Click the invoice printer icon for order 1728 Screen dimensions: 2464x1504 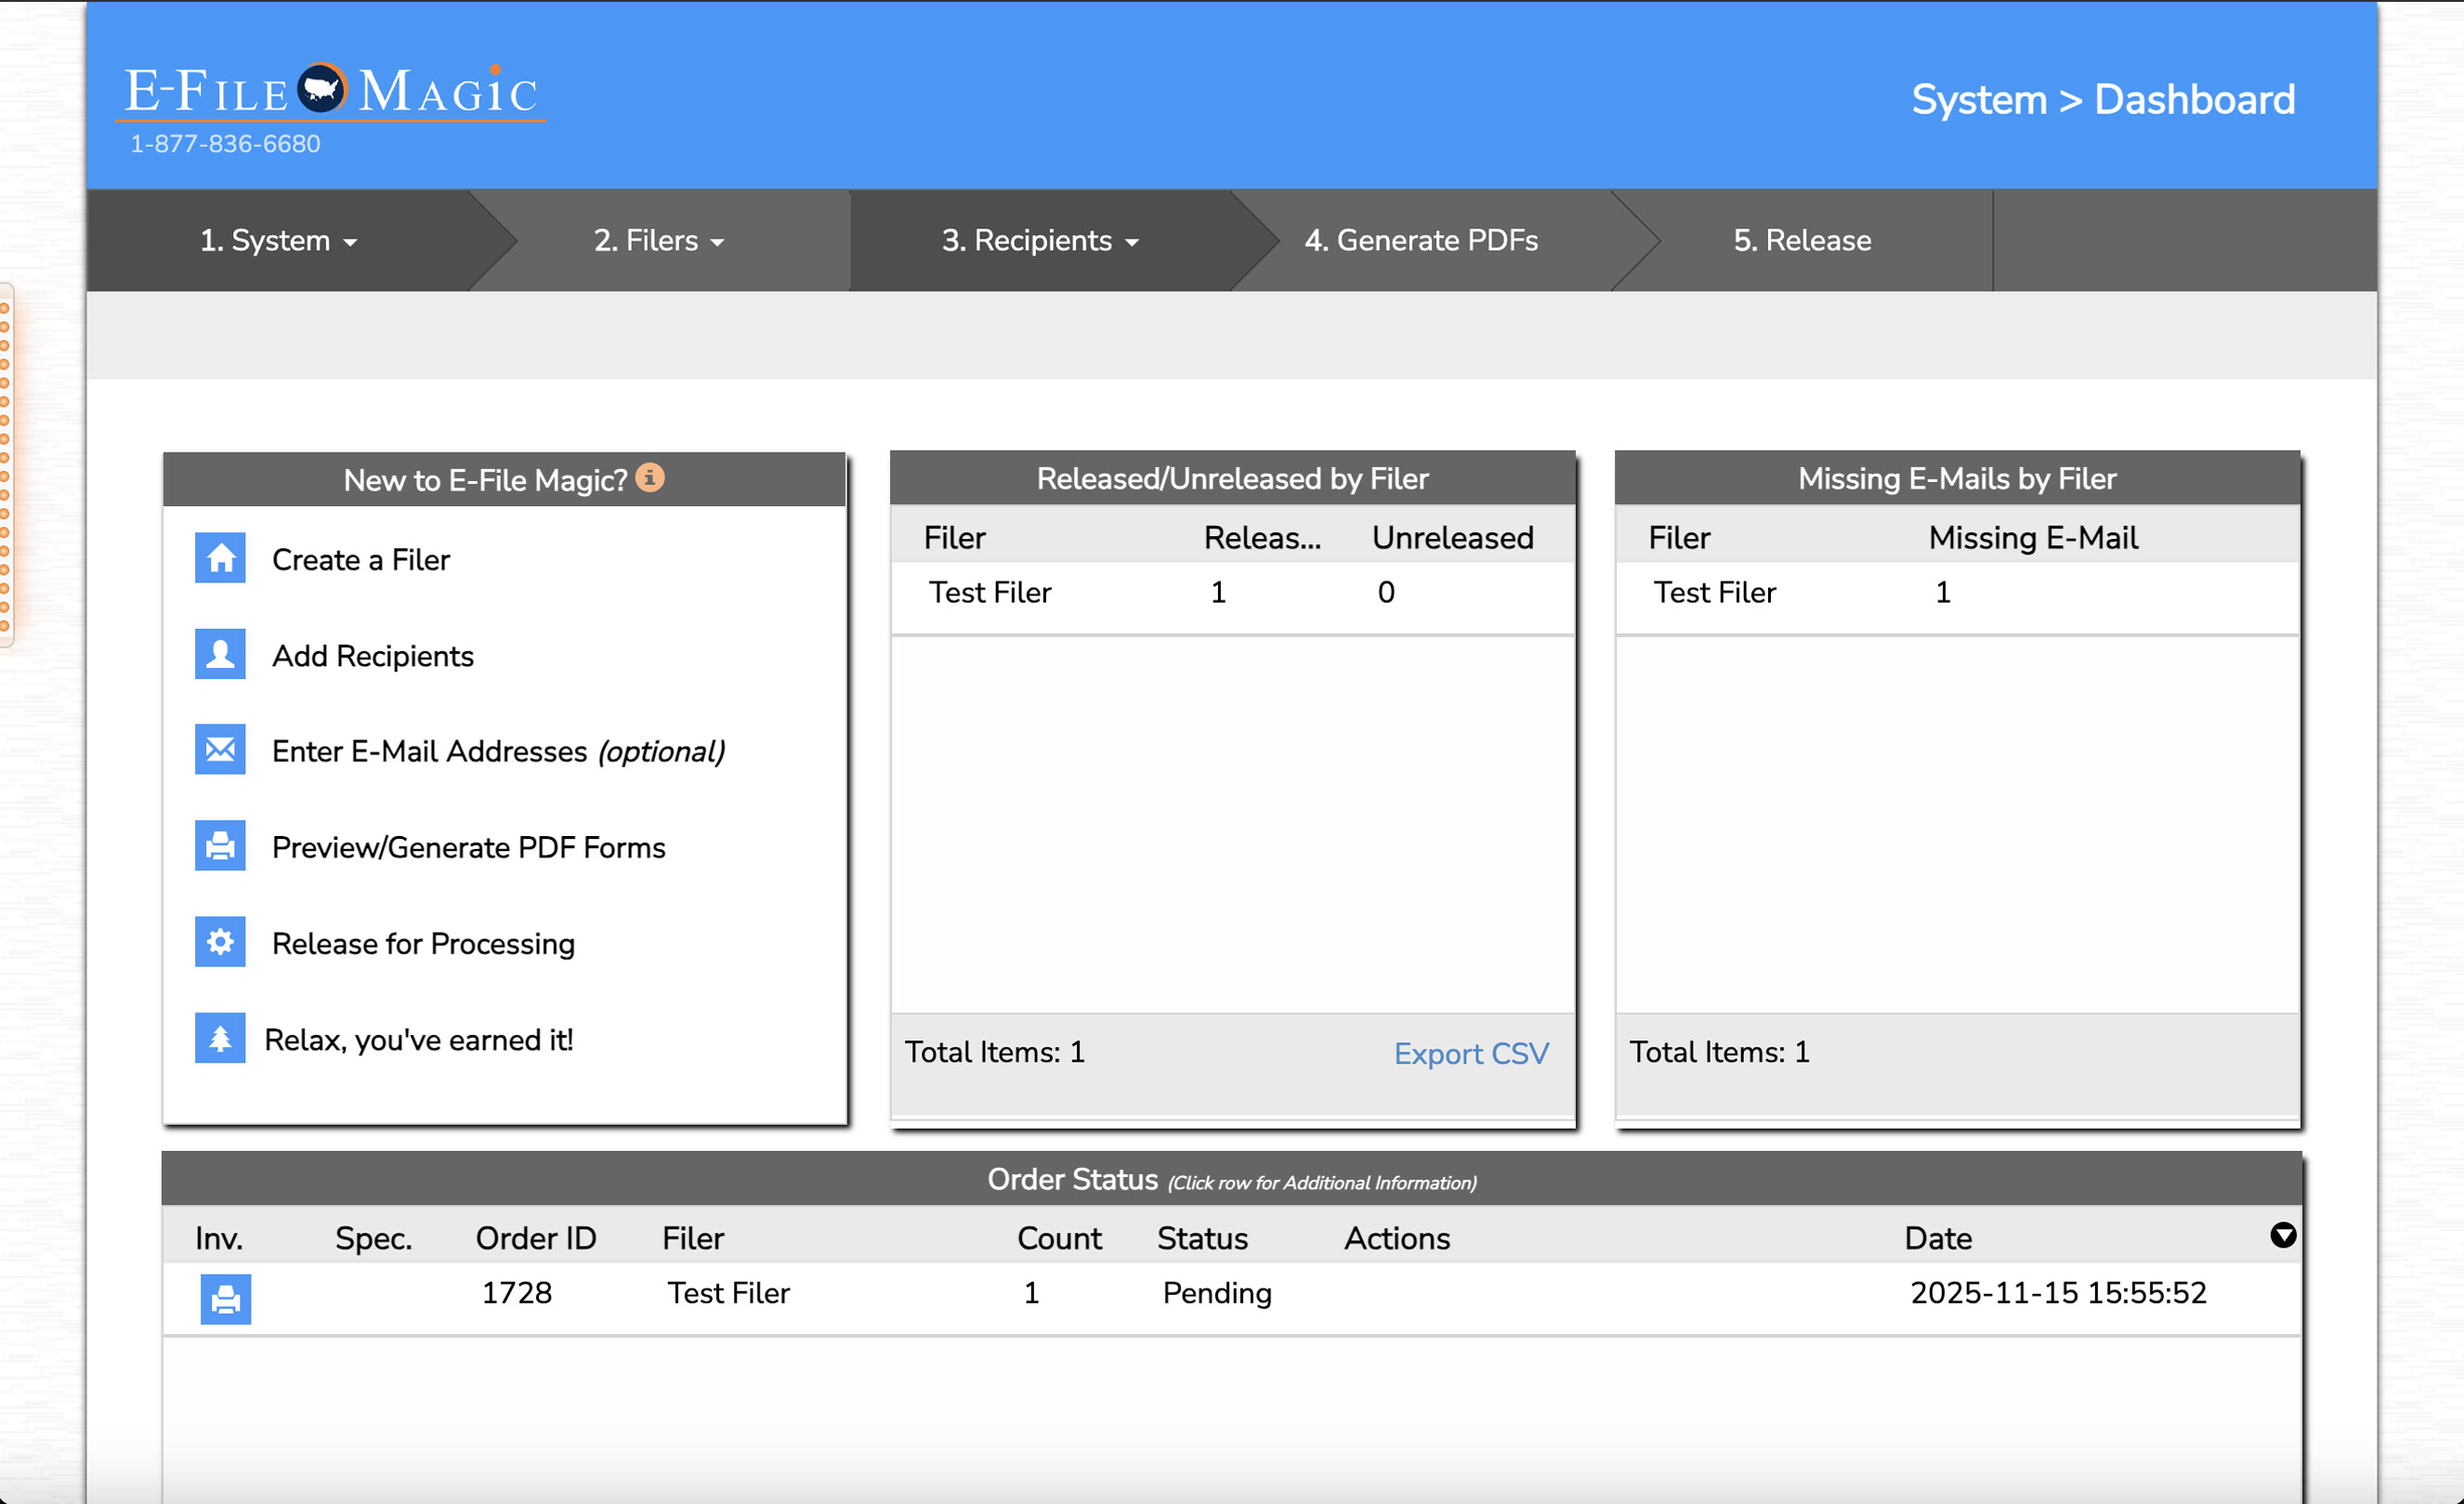tap(226, 1298)
